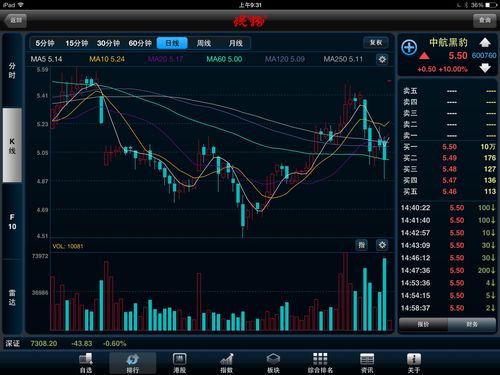Open 关于 about info icon
Viewport: 500px width, 375px height.
(414, 363)
